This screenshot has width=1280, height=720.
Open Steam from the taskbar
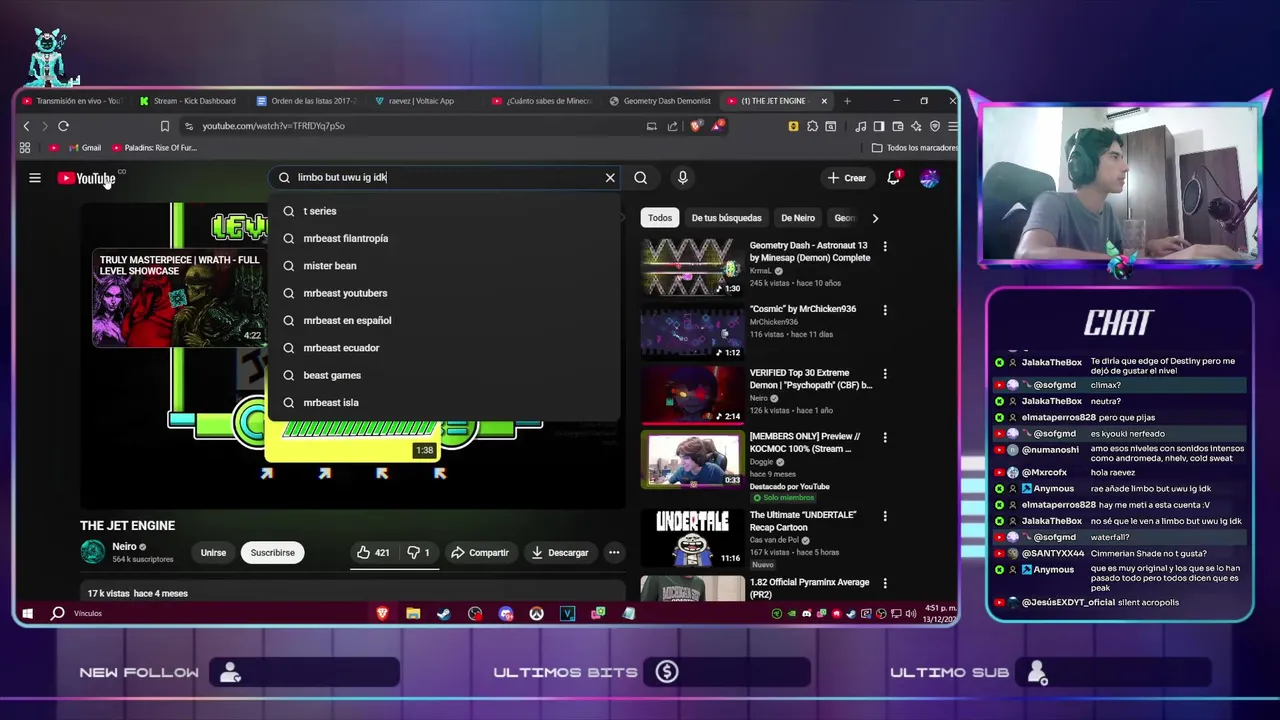pyautogui.click(x=443, y=613)
